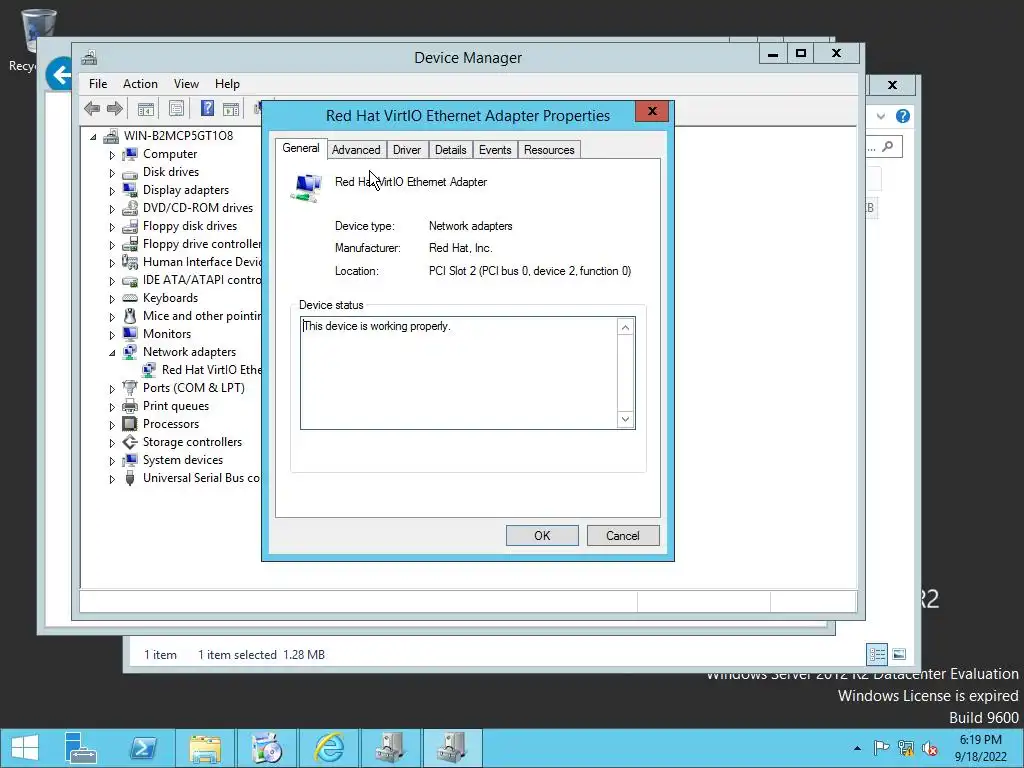Click the Device status scroll down arrow
1024x768 pixels.
[625, 419]
